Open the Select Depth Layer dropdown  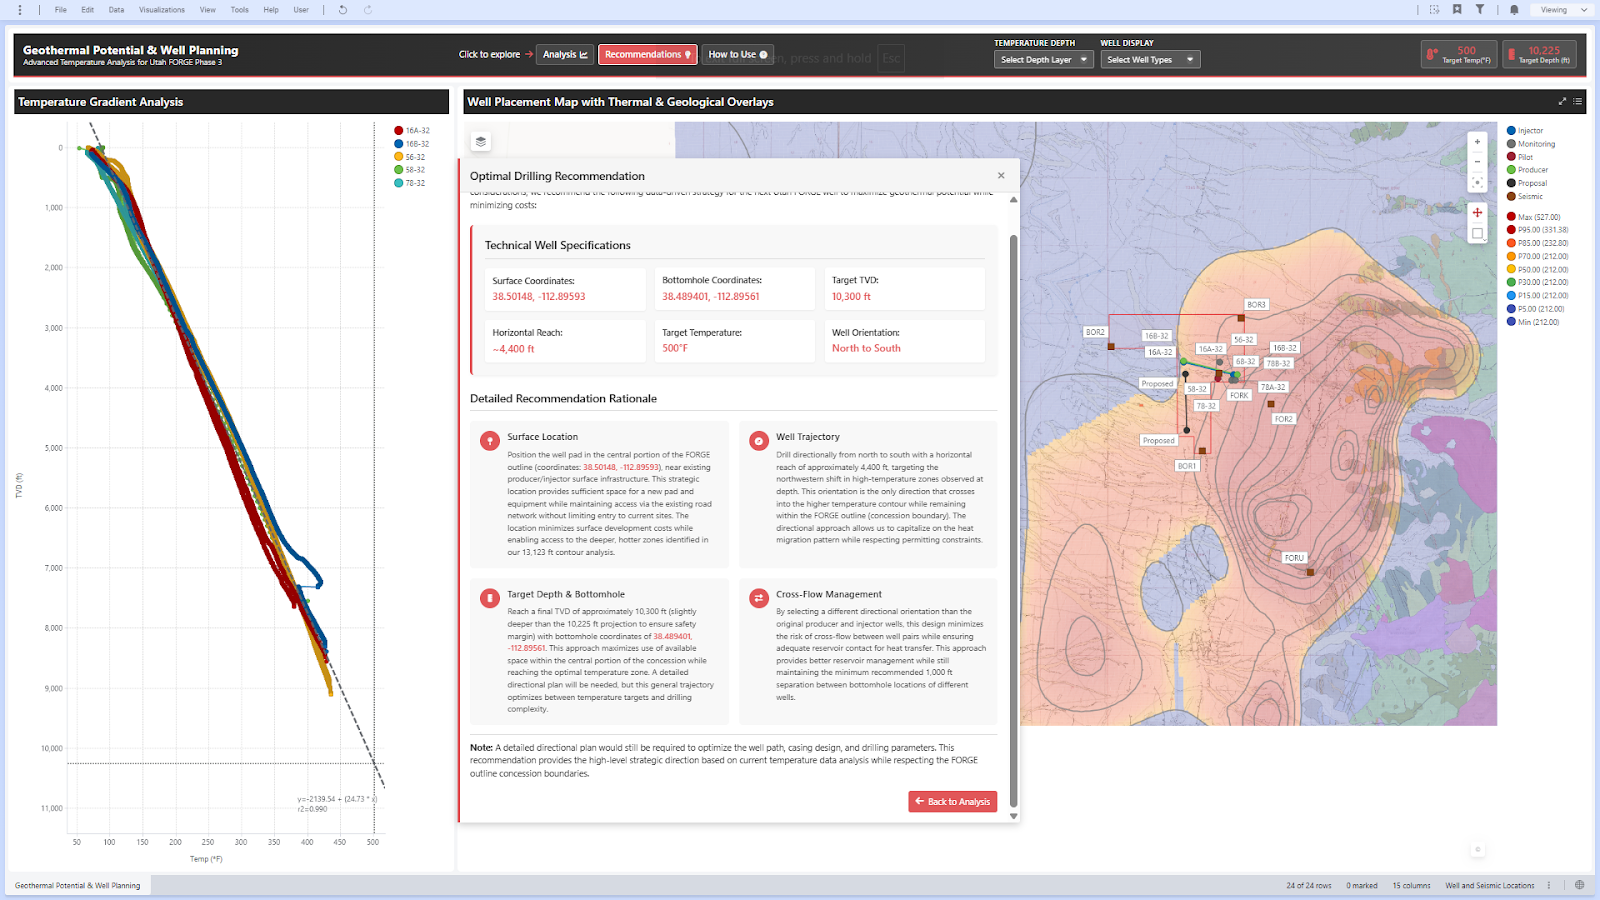(x=1043, y=59)
